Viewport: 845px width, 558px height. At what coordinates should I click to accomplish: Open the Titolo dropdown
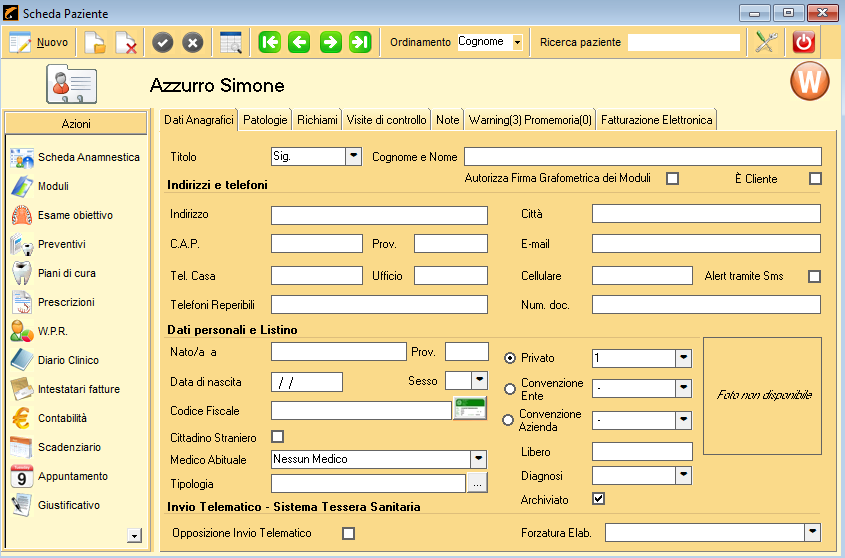point(354,156)
